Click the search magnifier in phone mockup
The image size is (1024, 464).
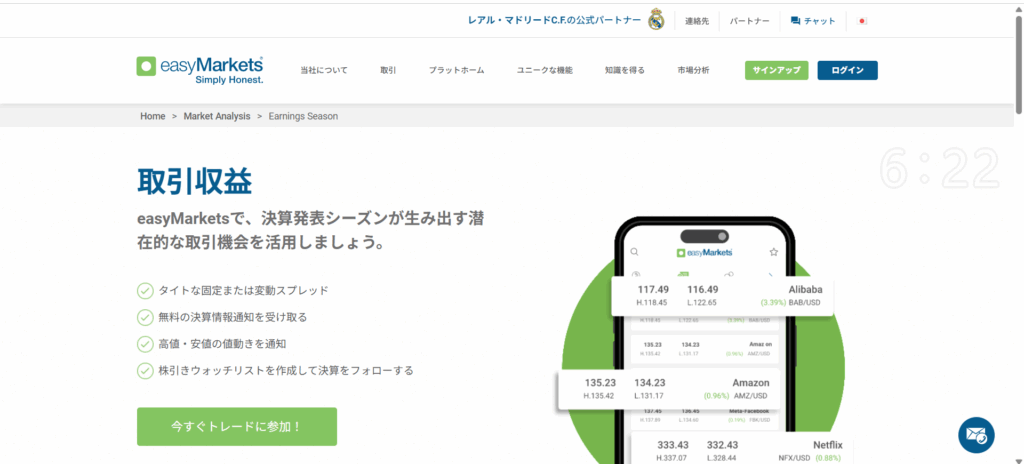click(634, 252)
